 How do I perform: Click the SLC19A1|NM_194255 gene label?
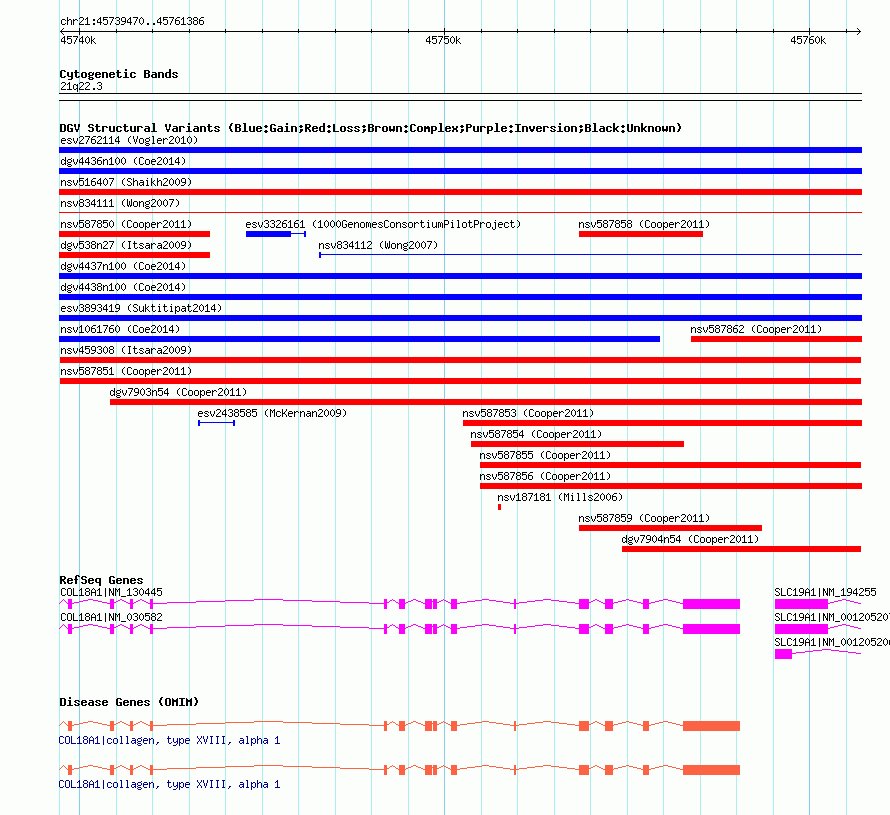(825, 592)
